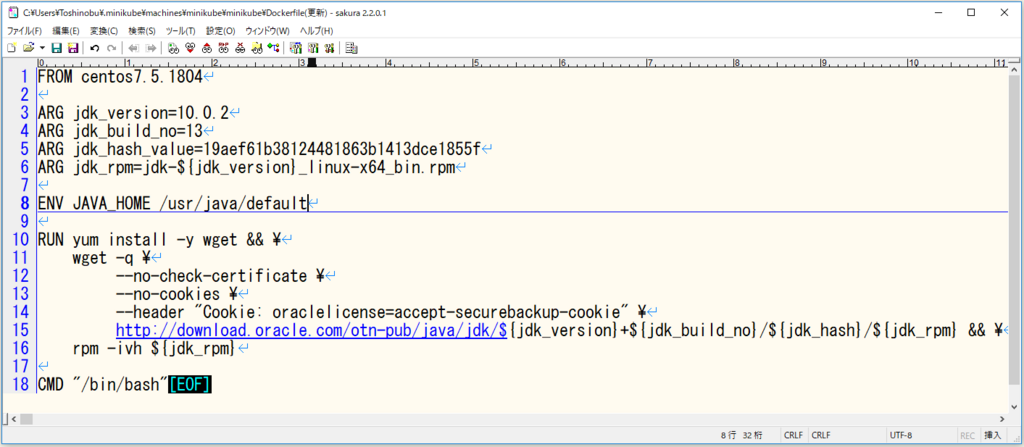Click the find next icon
Image resolution: width=1024 pixels, height=447 pixels.
(190, 48)
